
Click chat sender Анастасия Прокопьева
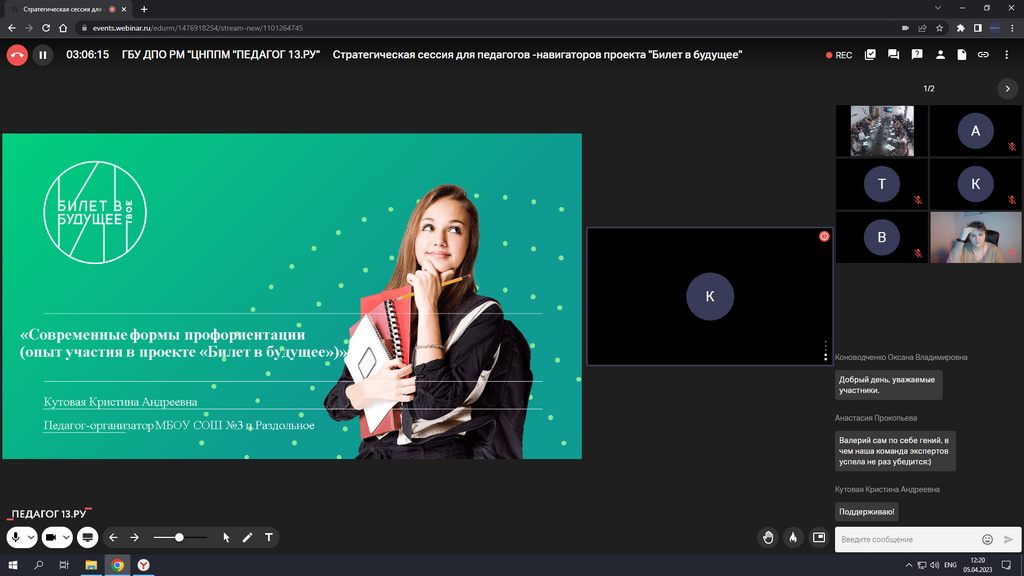(x=876, y=418)
